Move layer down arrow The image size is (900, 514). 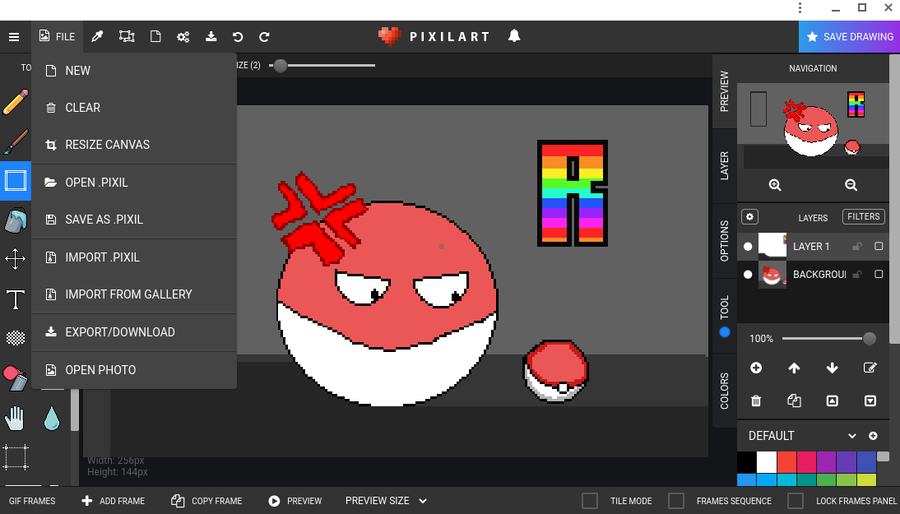832,368
